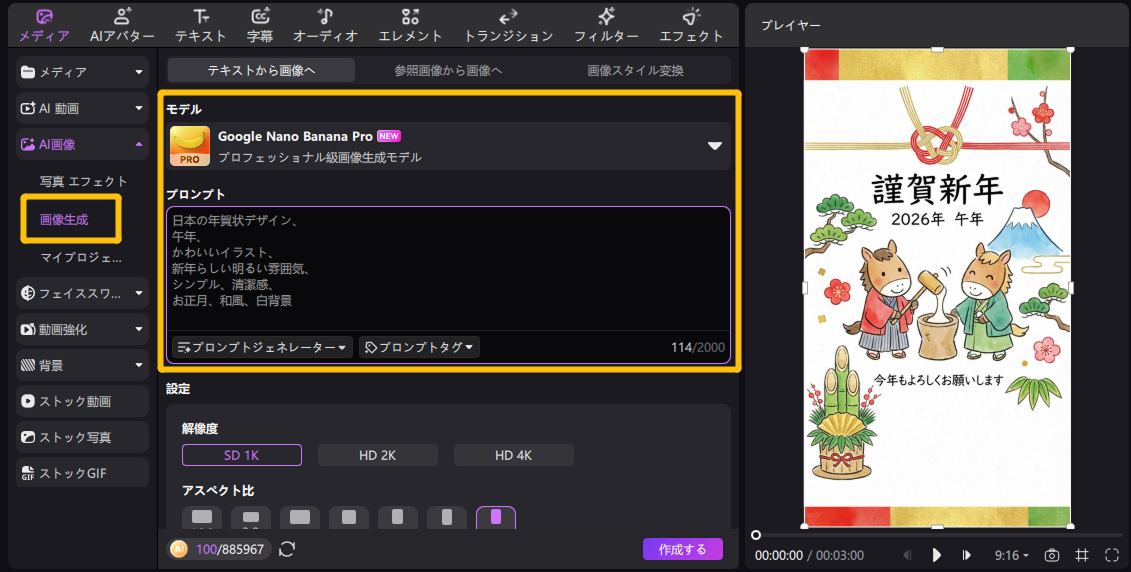The width and height of the screenshot is (1131, 572).
Task: Play the preview video
Action: [936, 555]
